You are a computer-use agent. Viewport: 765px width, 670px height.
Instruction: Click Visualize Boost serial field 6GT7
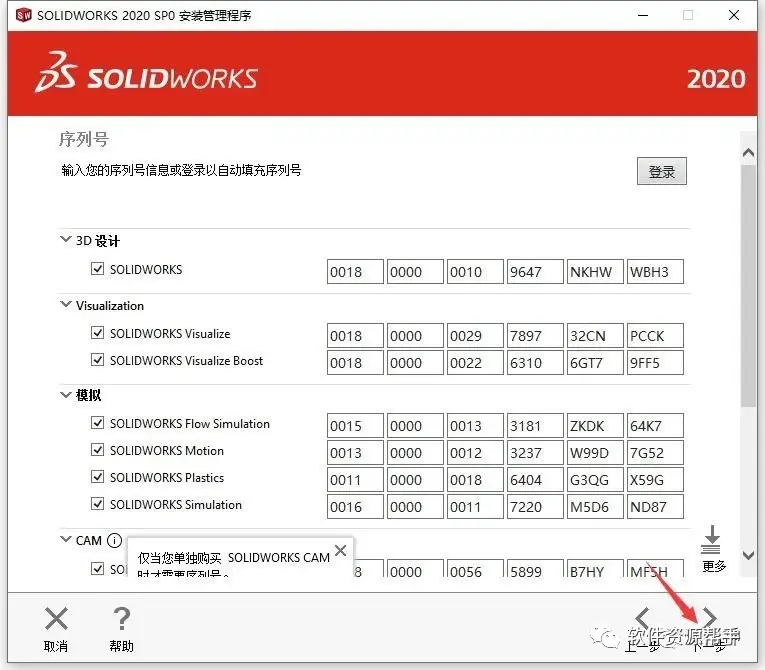coord(595,363)
